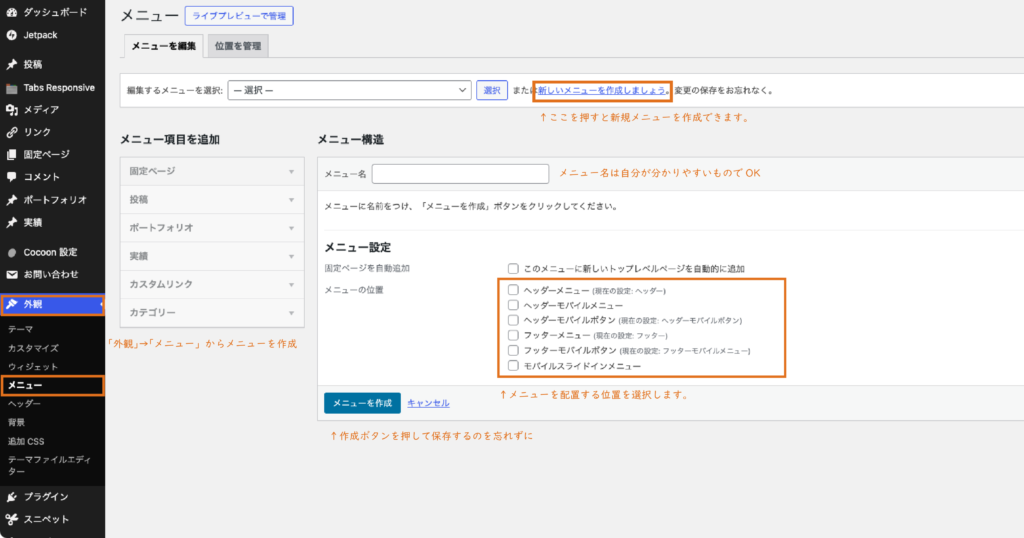Expand the 固定ページ accordion section
Image resolution: width=1024 pixels, height=538 pixels.
[x=212, y=171]
